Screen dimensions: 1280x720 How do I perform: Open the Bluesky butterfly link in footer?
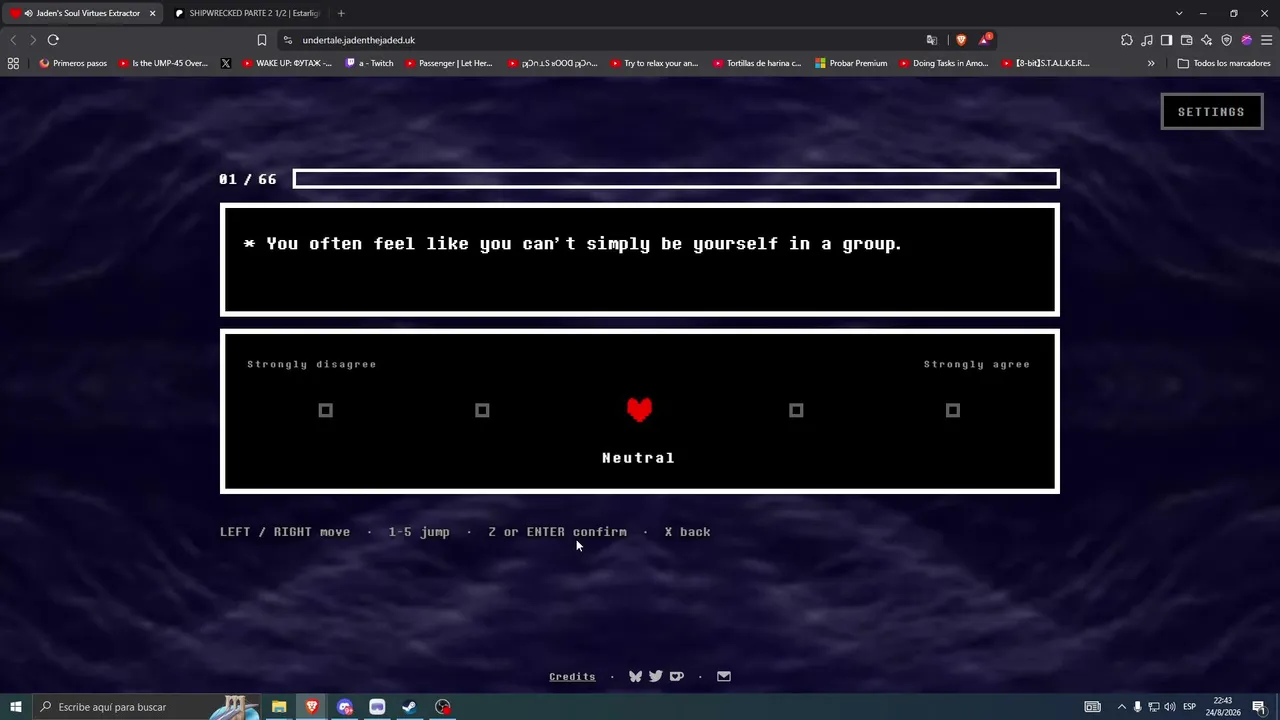(x=635, y=676)
